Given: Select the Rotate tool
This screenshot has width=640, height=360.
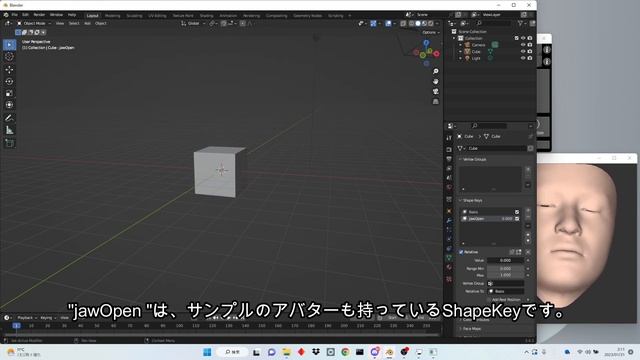Looking at the screenshot, I should click(x=9, y=82).
